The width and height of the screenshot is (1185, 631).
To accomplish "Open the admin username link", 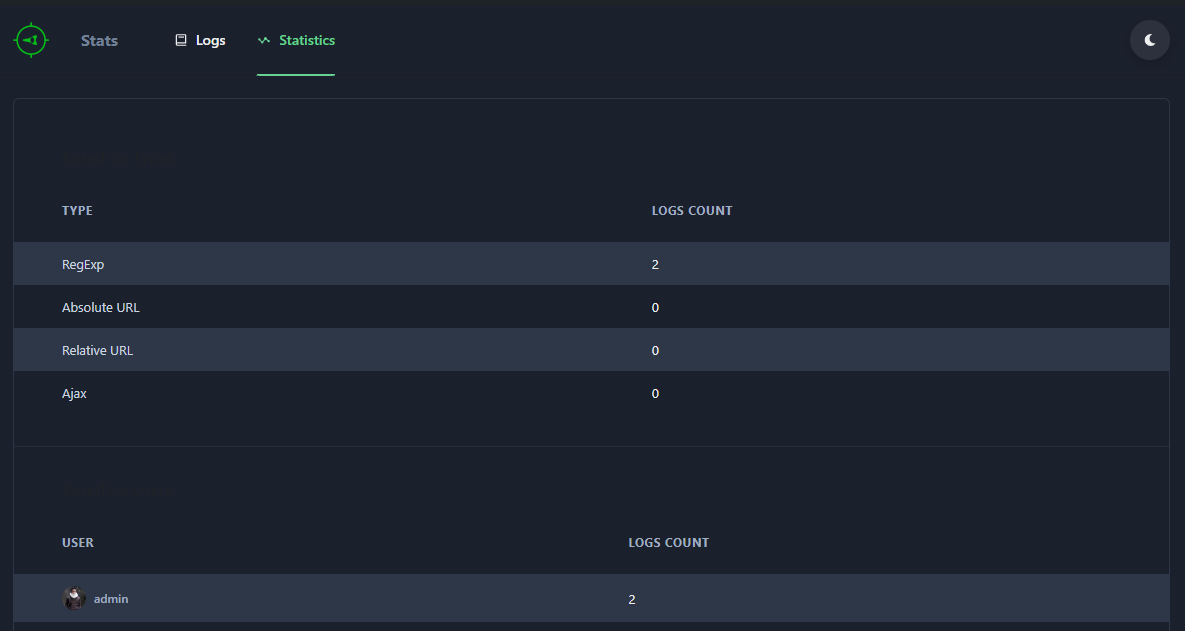I will coord(111,599).
